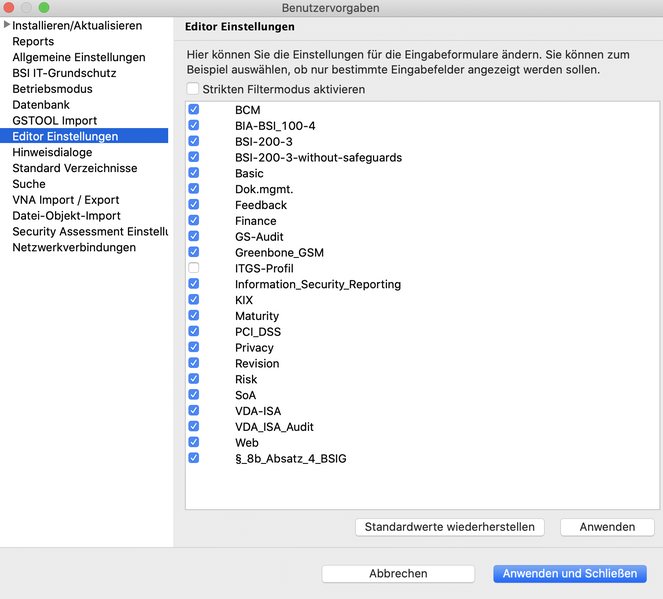The height and width of the screenshot is (599, 663).
Task: Uncheck the Risk checkbox
Action: [194, 379]
